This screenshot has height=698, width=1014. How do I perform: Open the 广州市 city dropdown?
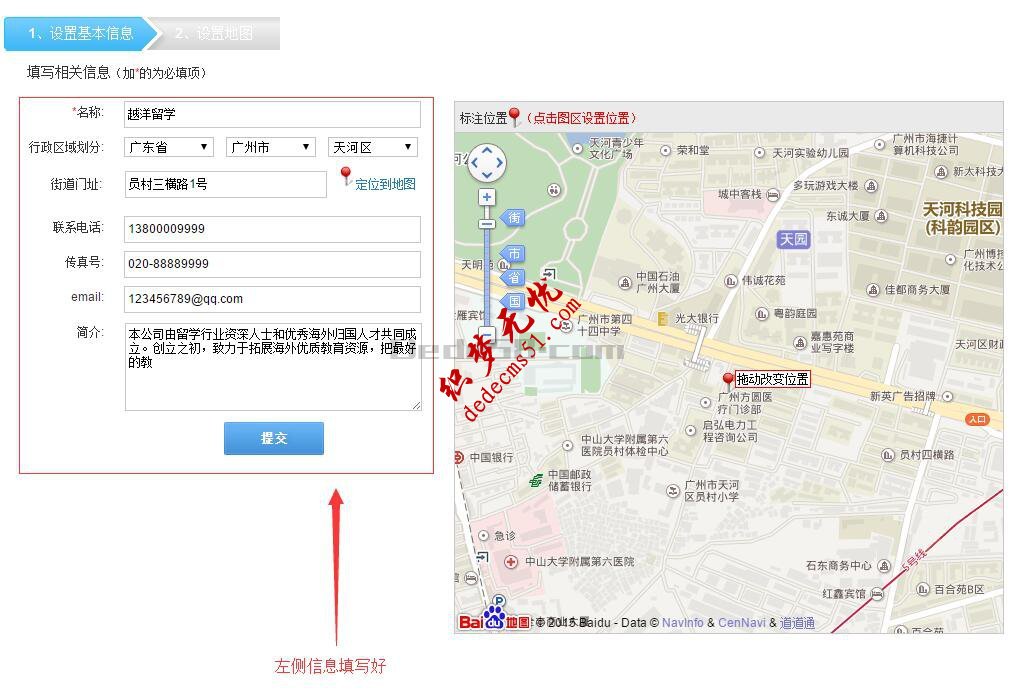(269, 146)
